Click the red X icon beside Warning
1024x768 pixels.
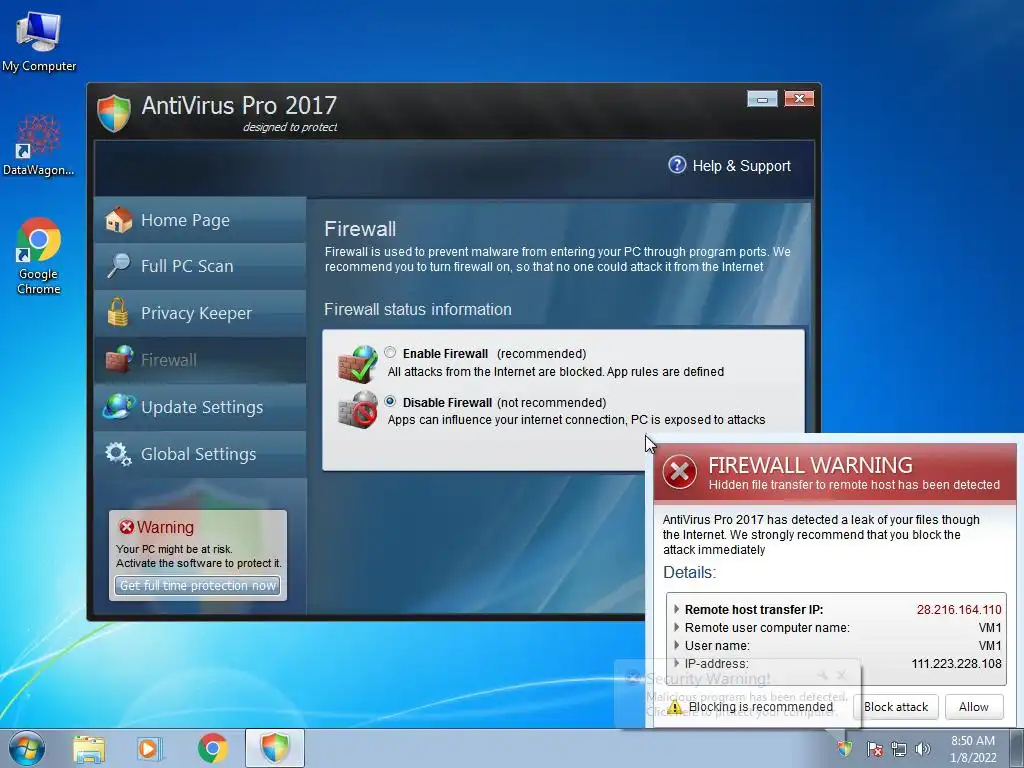[126, 526]
